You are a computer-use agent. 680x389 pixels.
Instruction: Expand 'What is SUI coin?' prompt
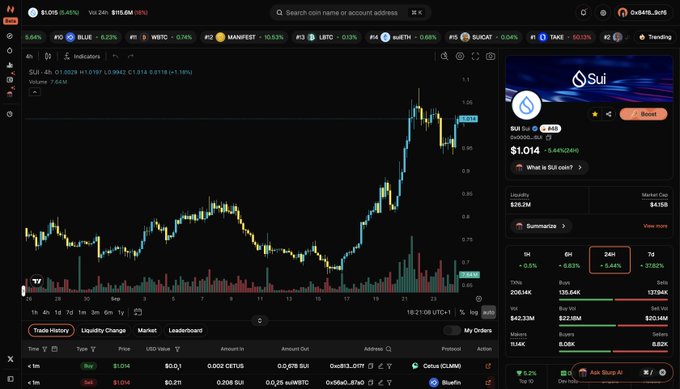point(549,167)
